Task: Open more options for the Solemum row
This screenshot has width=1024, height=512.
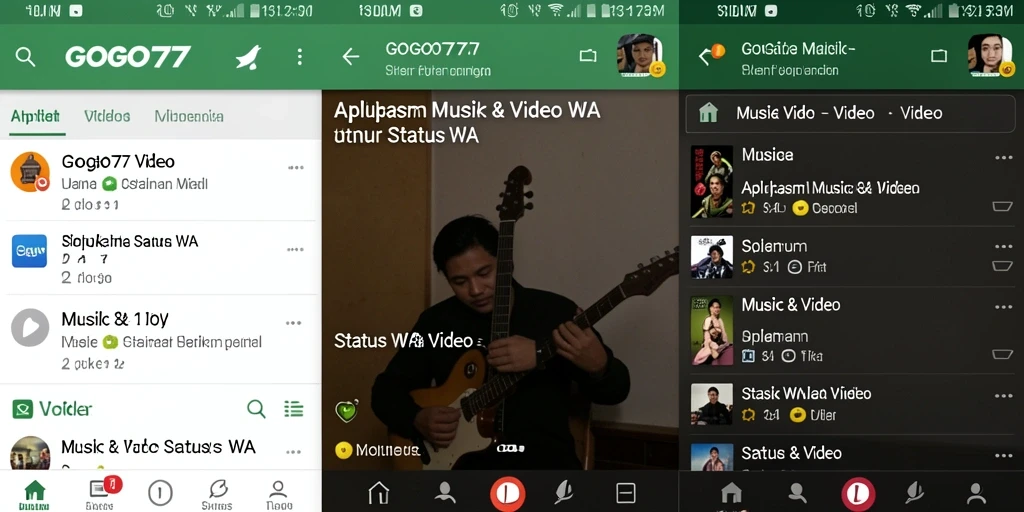Action: click(x=1003, y=247)
